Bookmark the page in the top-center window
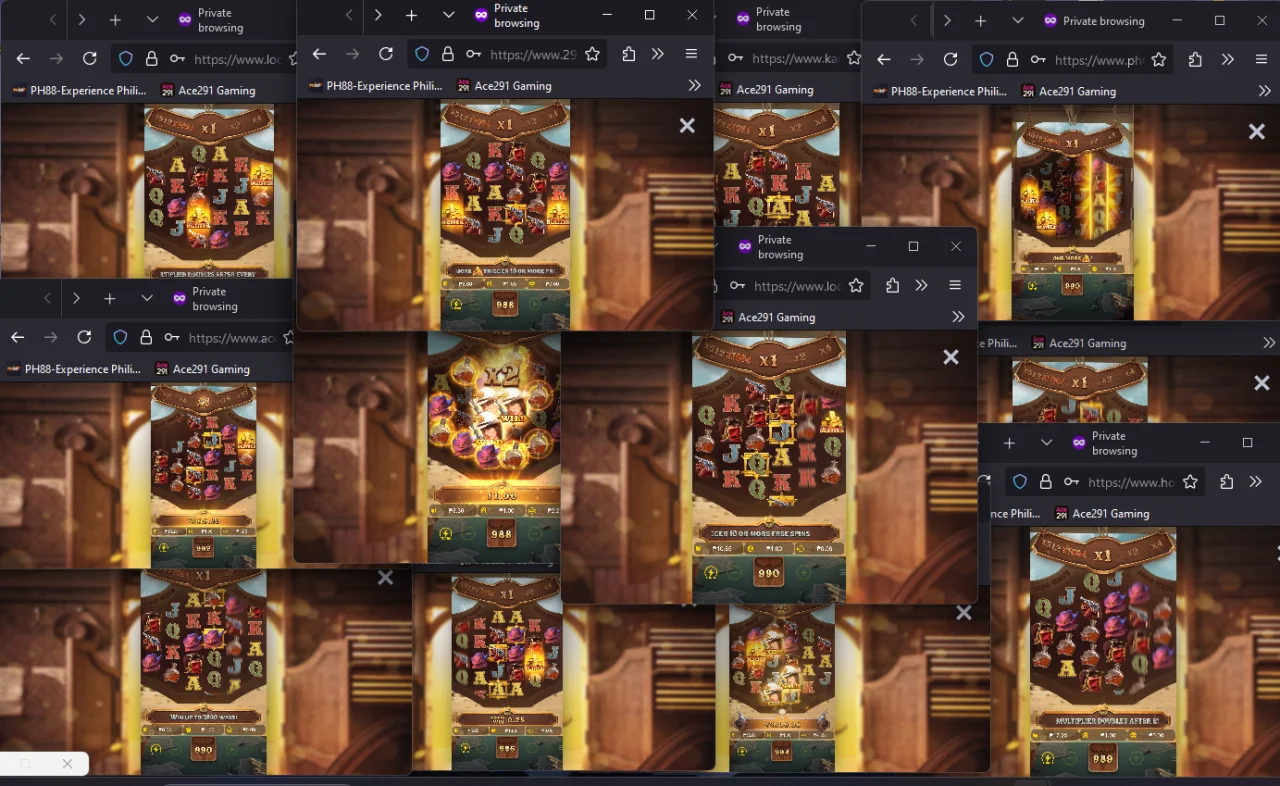The image size is (1280, 786). click(x=592, y=54)
